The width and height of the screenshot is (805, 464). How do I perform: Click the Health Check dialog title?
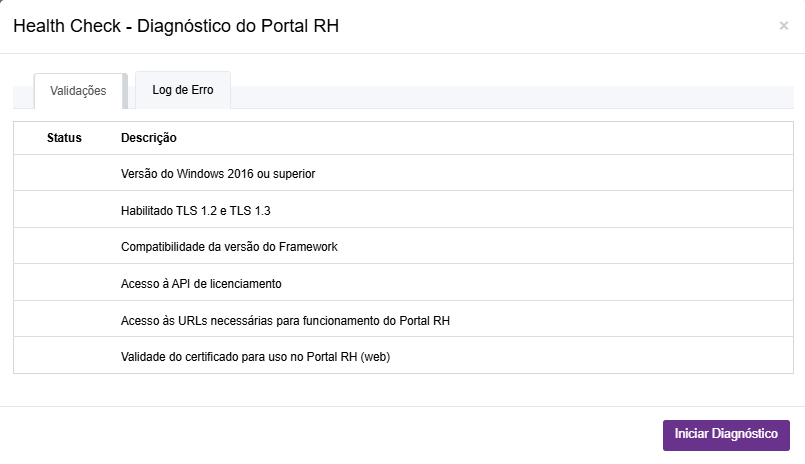point(176,27)
